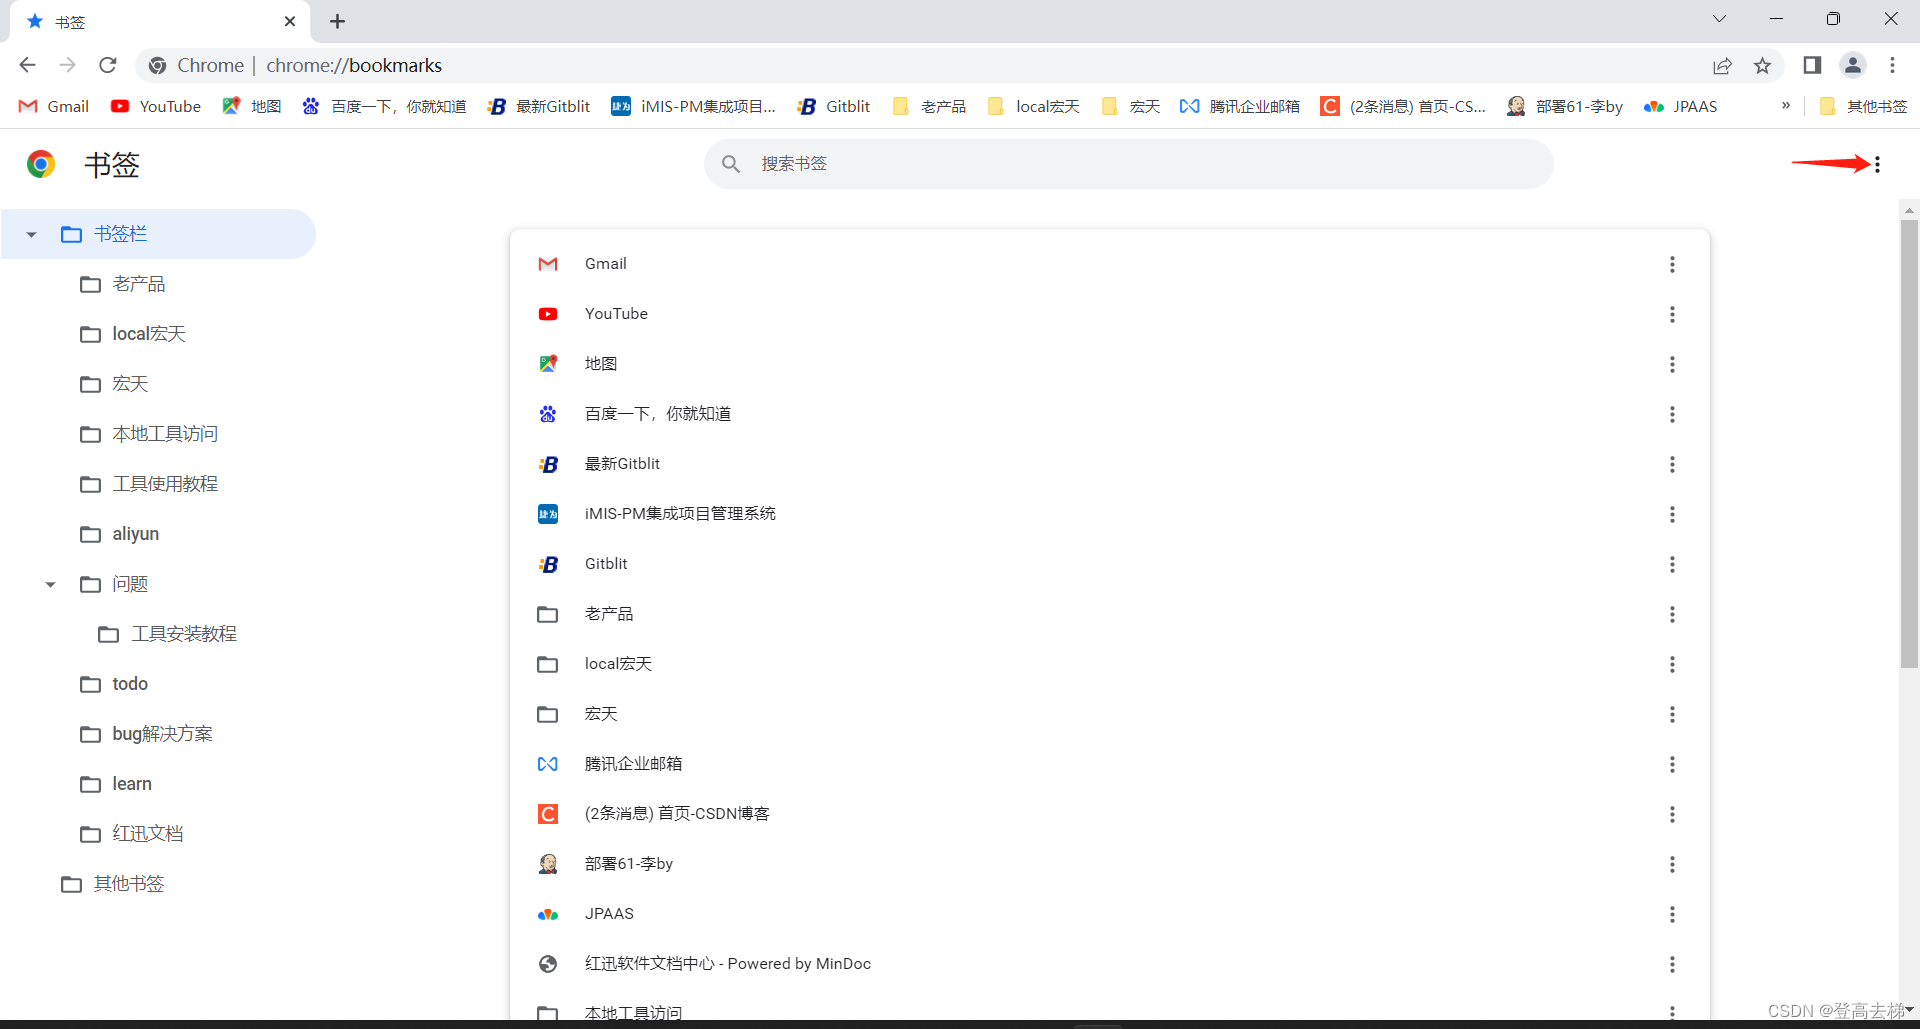Close the 书签 tab
Screen dimensions: 1920x1029
(x=290, y=21)
